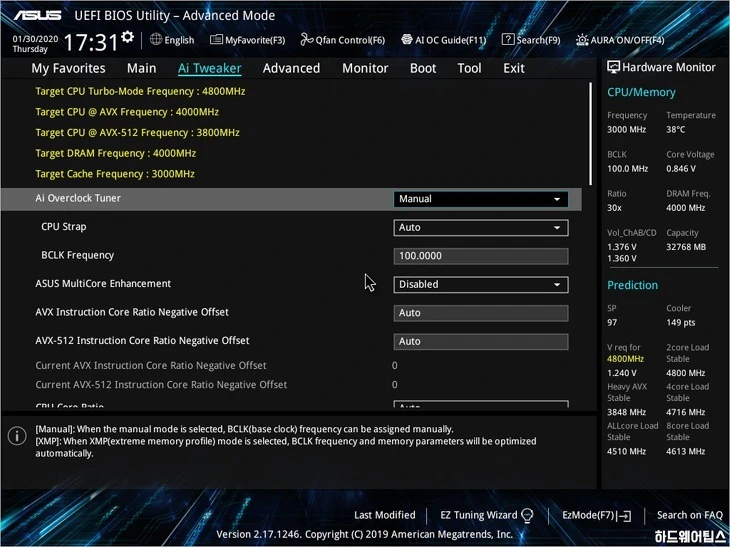The width and height of the screenshot is (730, 547).
Task: Click Target DRAM Frequency line
Action: 115,153
